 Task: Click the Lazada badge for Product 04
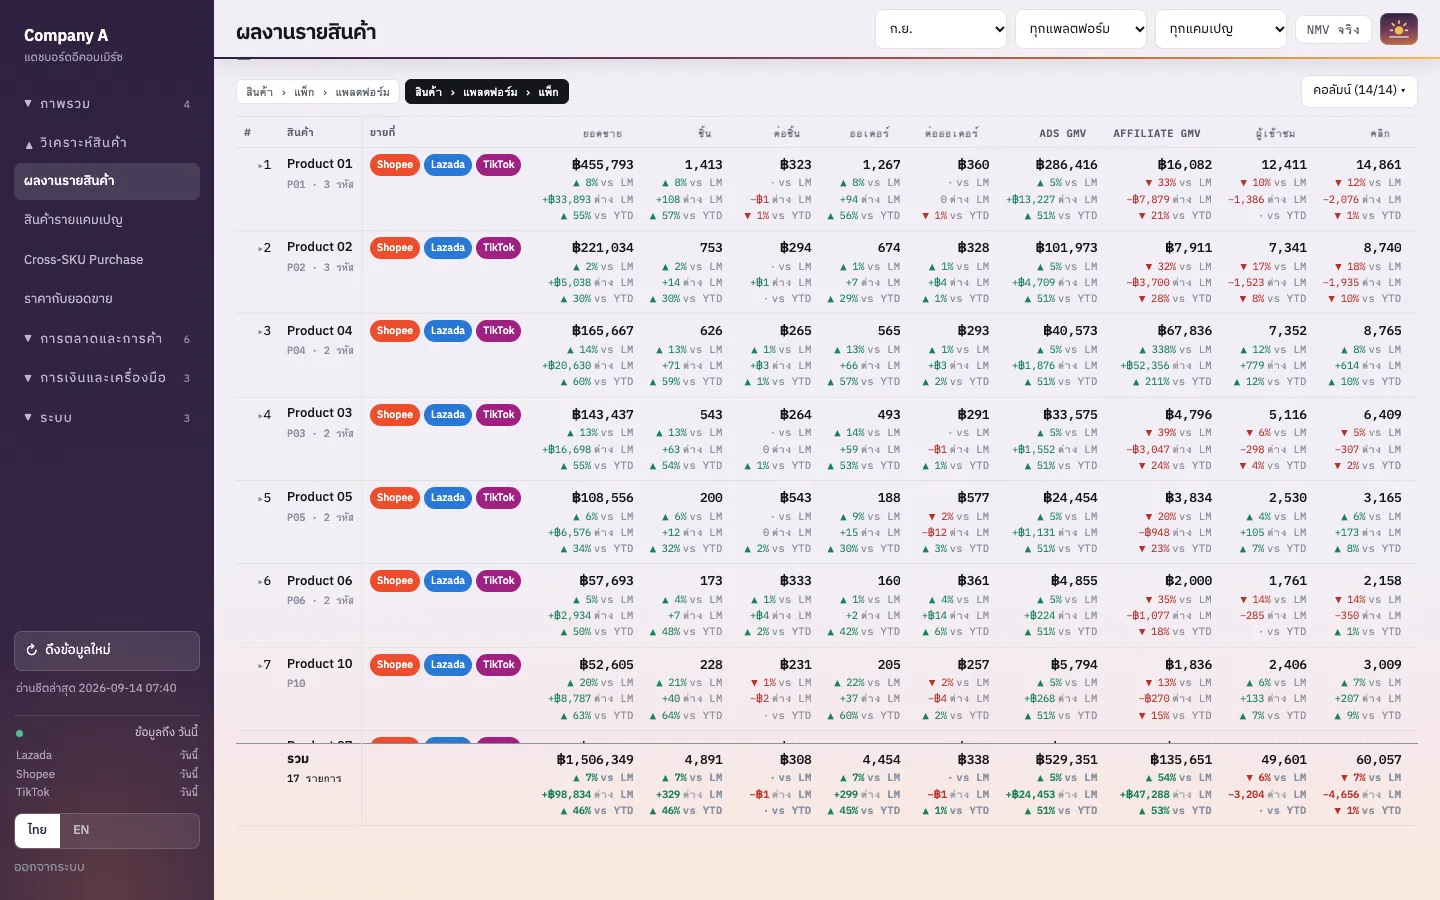tap(448, 331)
